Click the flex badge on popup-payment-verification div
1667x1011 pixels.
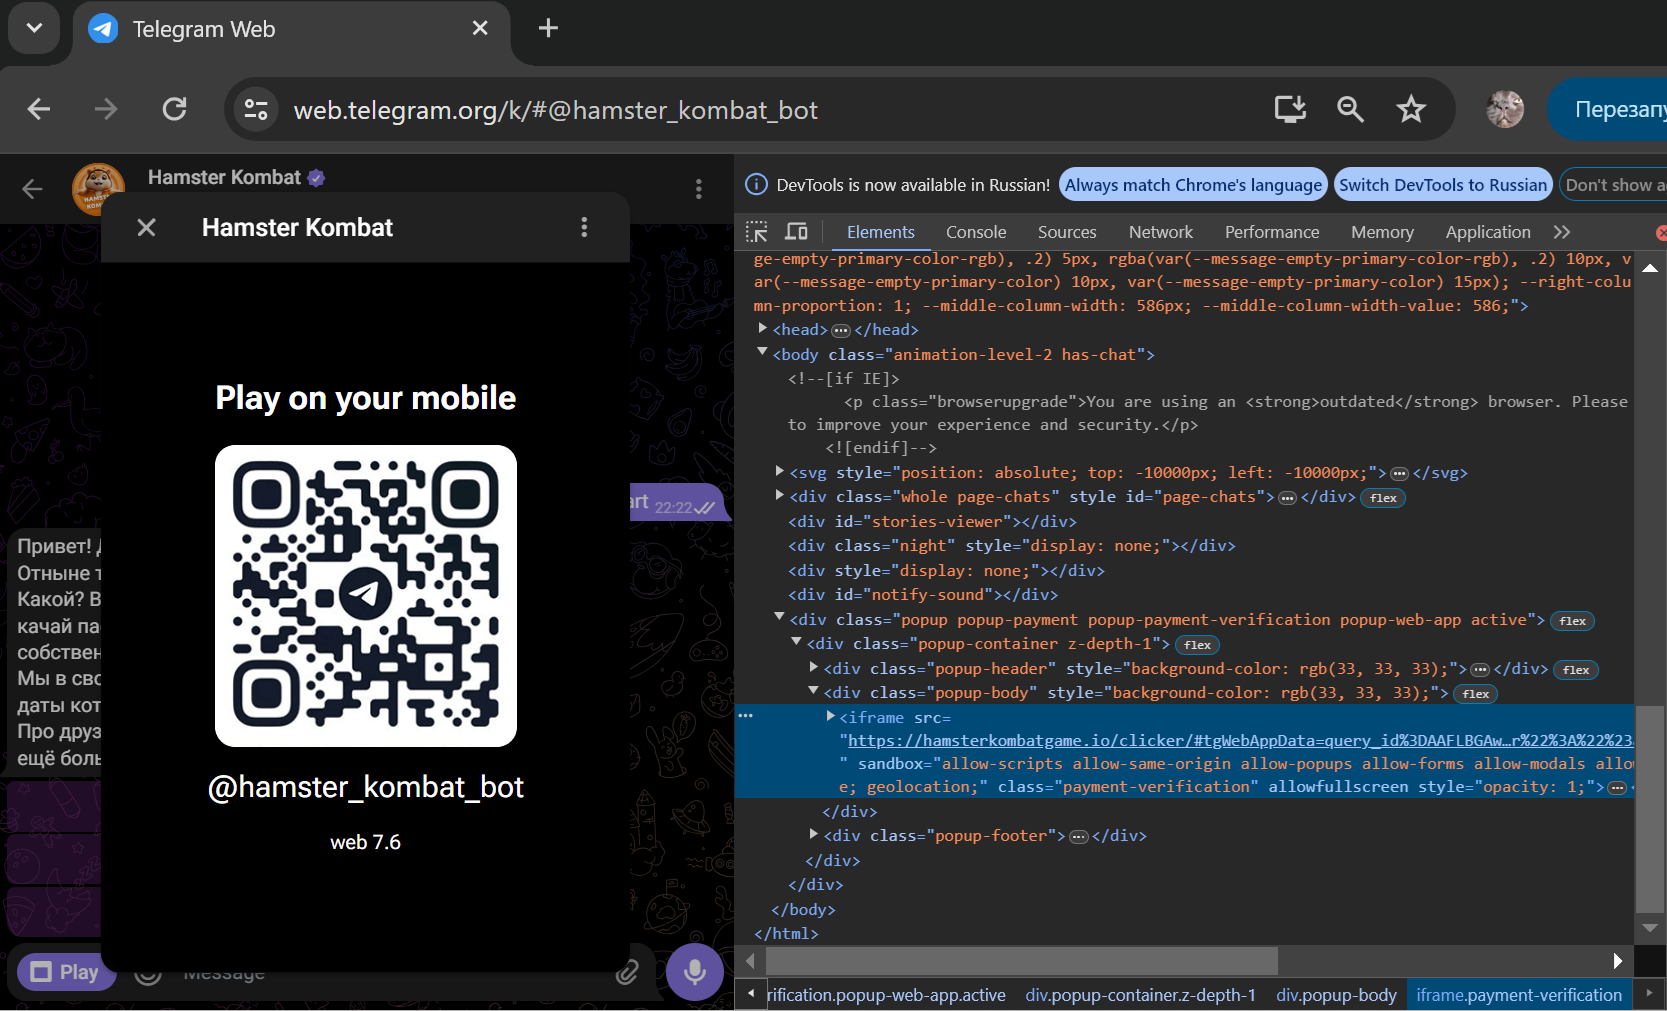[1572, 621]
